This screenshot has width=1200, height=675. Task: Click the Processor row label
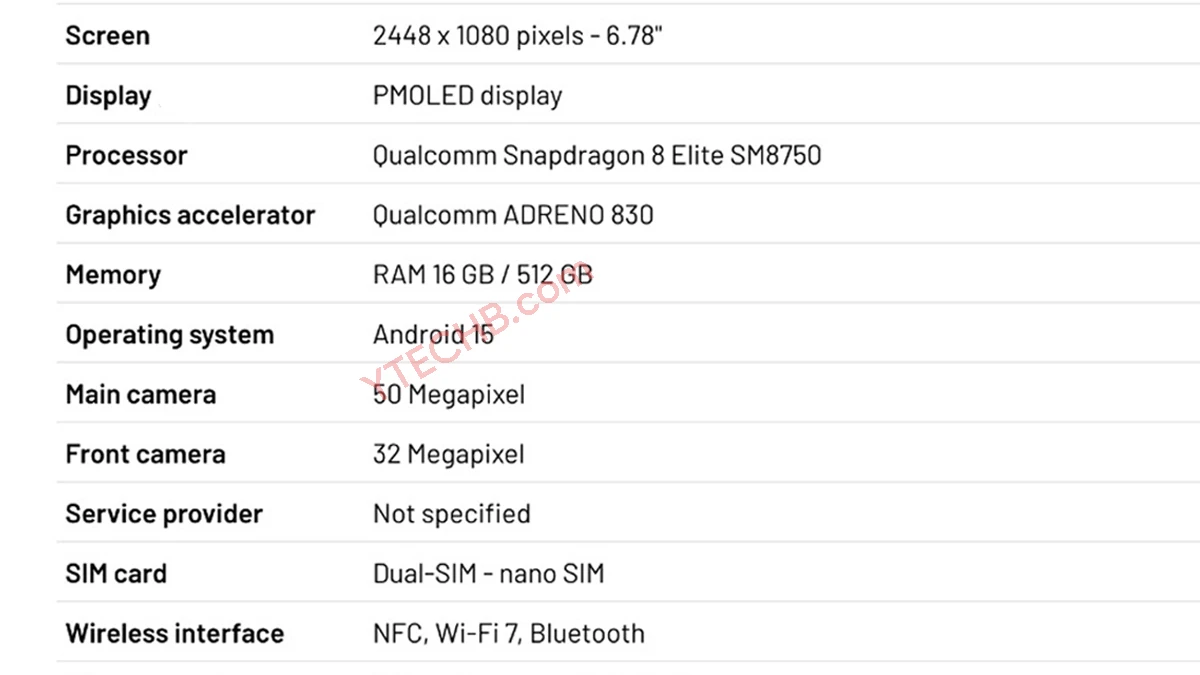pyautogui.click(x=126, y=156)
